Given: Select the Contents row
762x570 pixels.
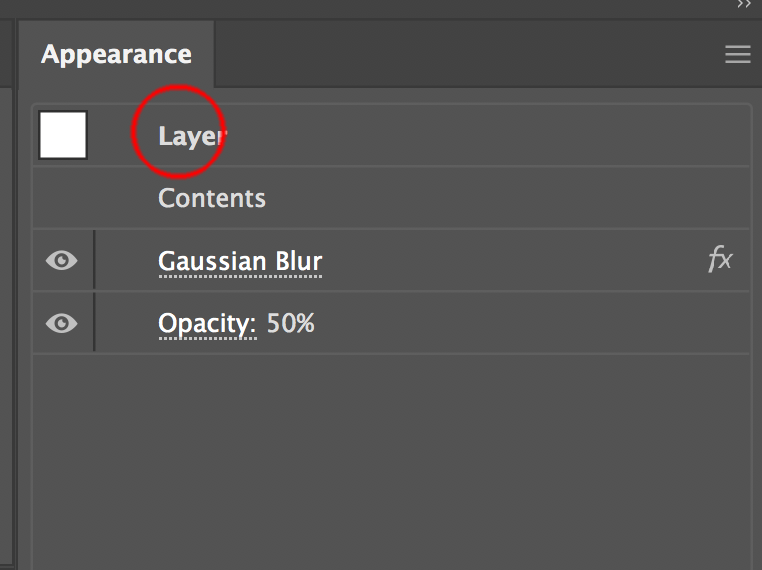Looking at the screenshot, I should (212, 198).
